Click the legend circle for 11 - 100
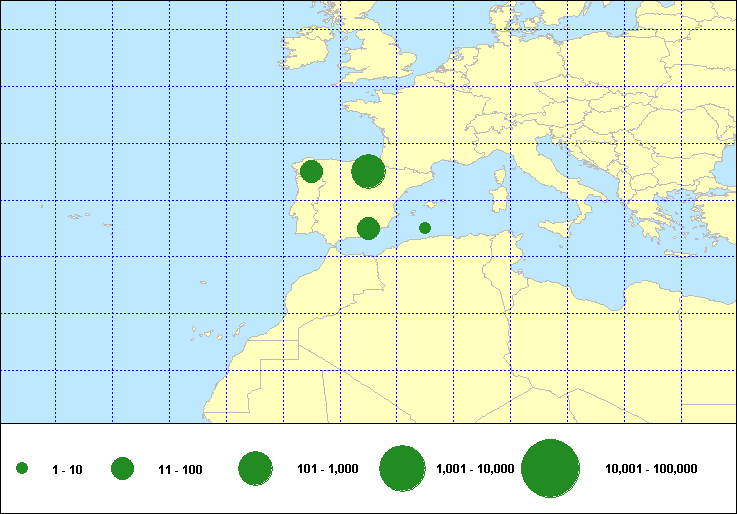737x514 pixels. click(x=123, y=469)
